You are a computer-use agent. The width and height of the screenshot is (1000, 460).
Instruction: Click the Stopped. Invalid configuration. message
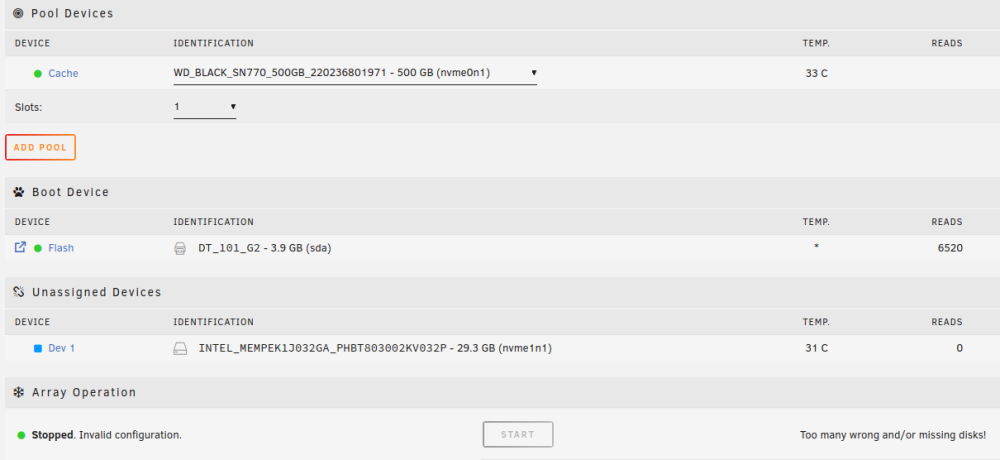(x=107, y=435)
